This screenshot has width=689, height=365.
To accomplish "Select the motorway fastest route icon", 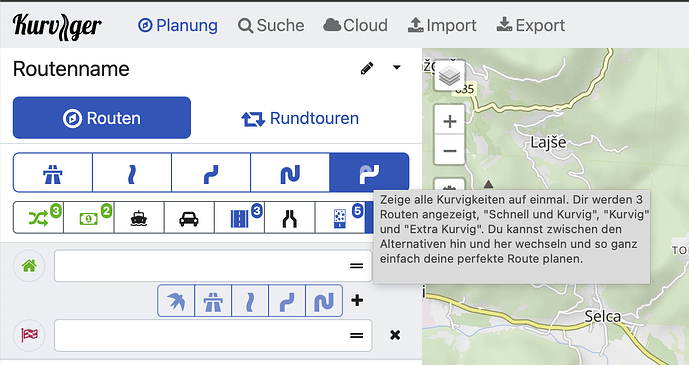I will (x=53, y=173).
